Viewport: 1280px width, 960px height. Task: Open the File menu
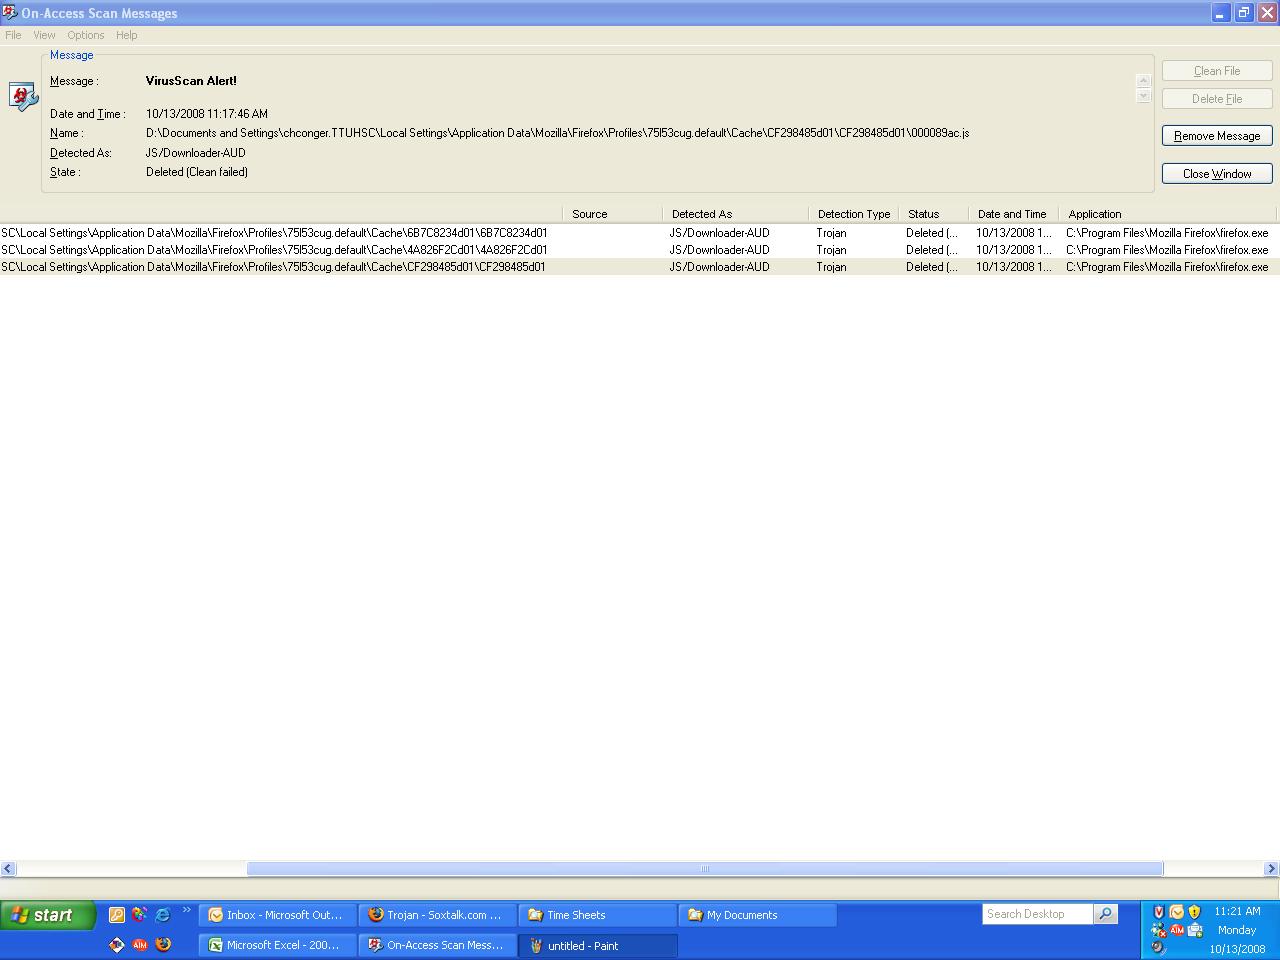click(13, 35)
